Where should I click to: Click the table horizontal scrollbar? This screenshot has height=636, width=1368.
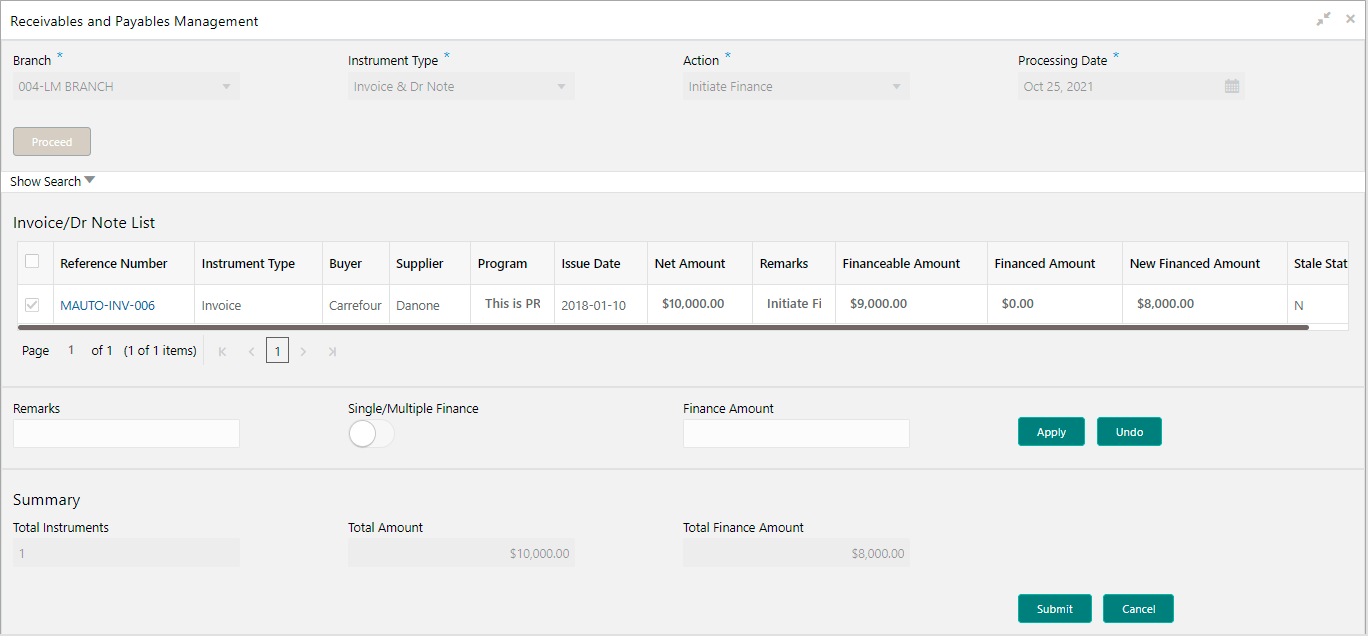click(x=663, y=327)
